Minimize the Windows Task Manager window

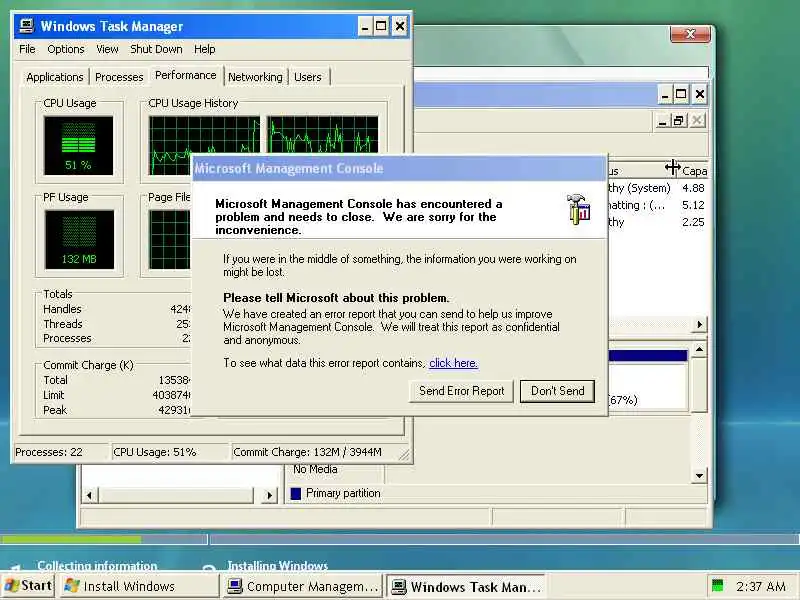[x=364, y=26]
